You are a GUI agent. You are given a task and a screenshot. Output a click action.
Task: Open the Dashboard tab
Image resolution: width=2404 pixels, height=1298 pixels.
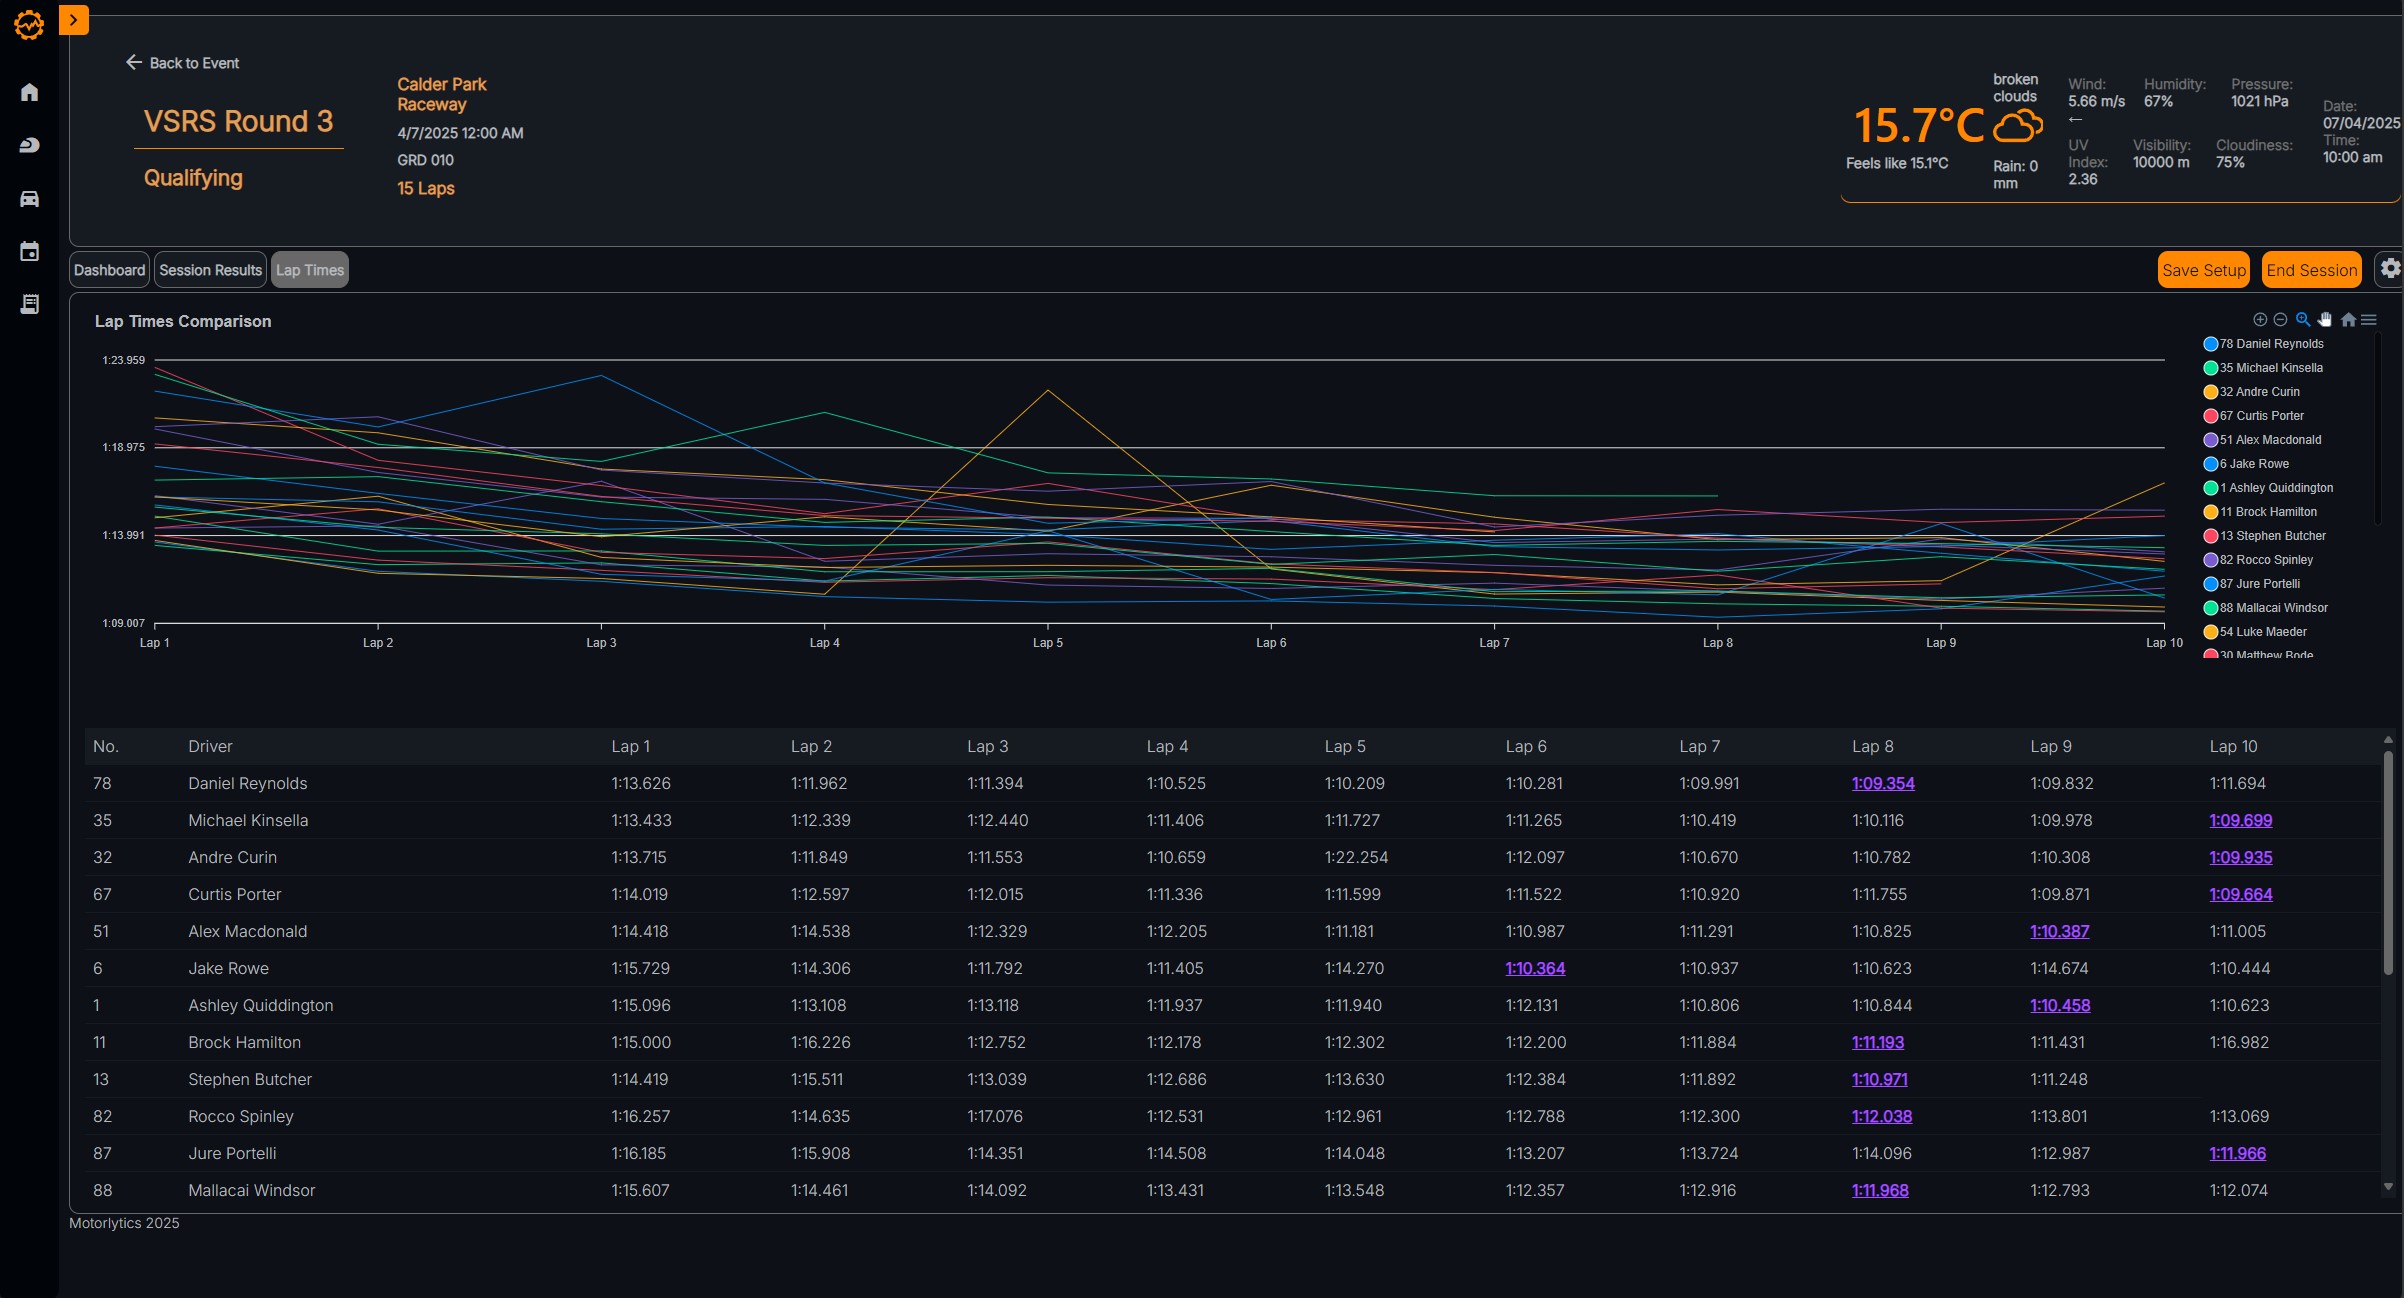point(109,269)
